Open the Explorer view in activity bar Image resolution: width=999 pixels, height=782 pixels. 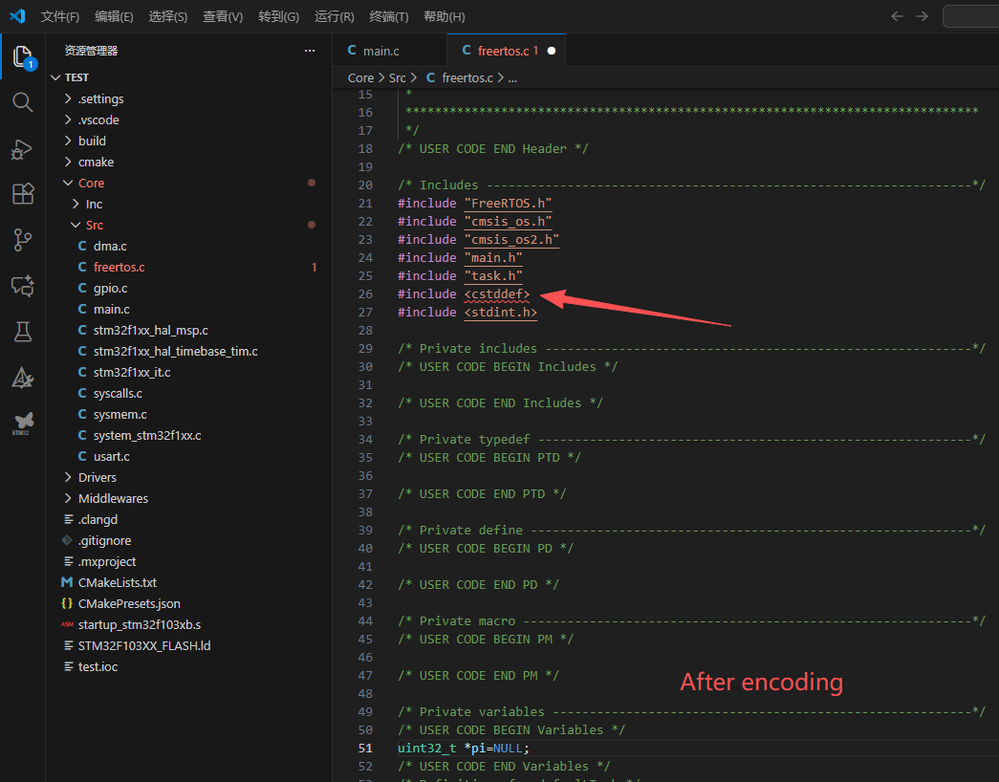pyautogui.click(x=22, y=56)
